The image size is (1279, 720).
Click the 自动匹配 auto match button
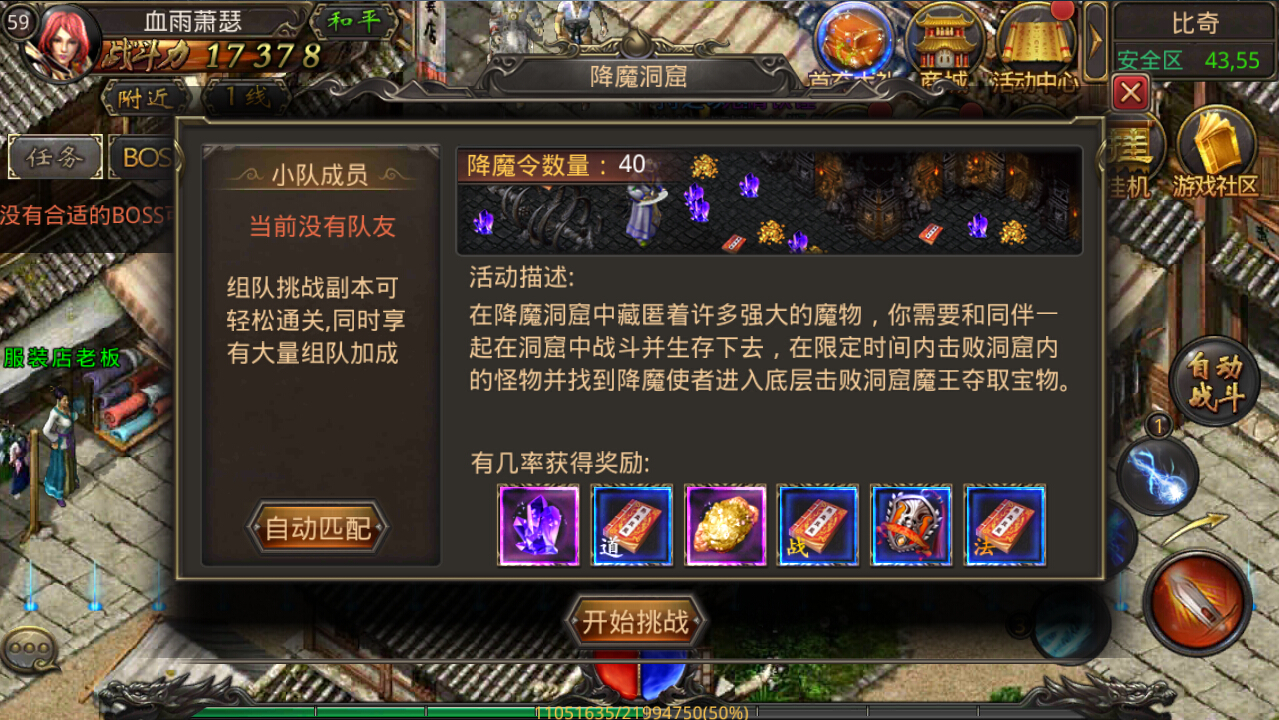click(x=317, y=529)
